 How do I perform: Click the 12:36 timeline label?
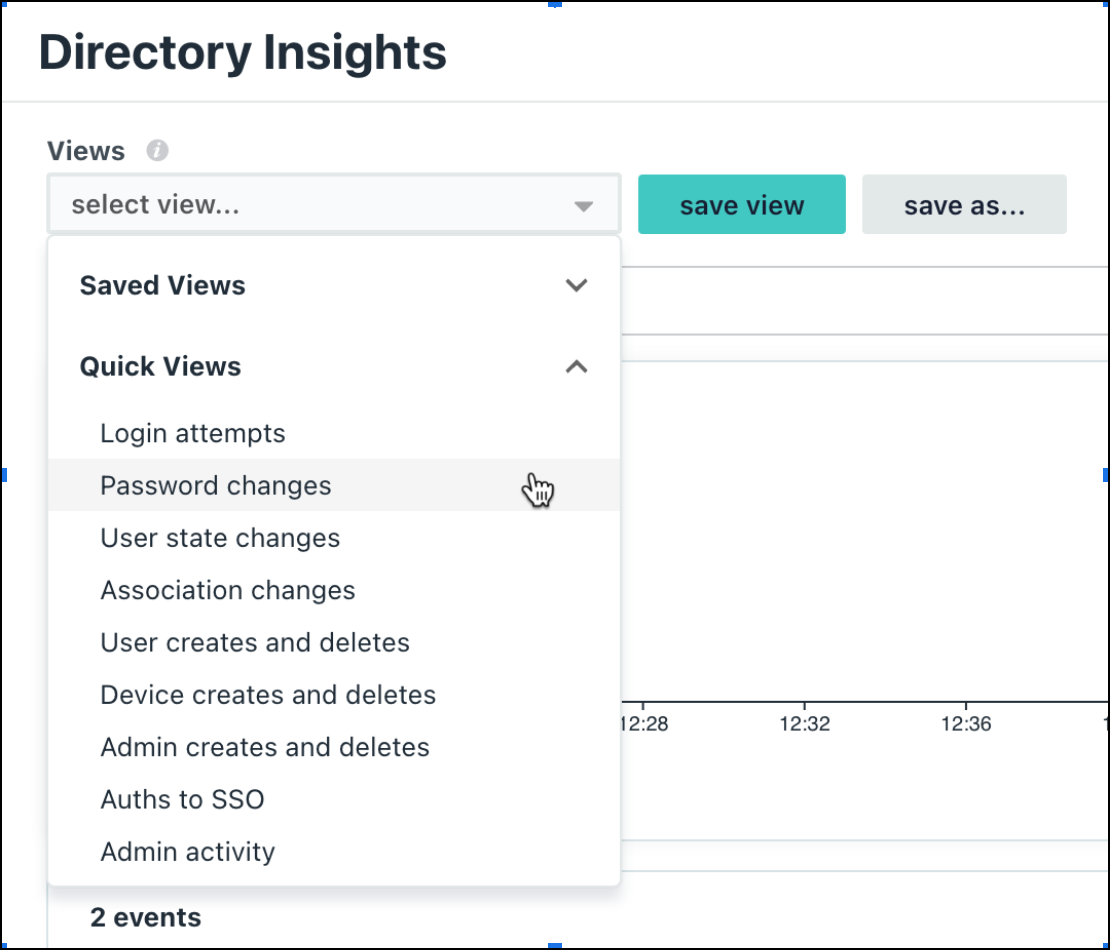(966, 724)
